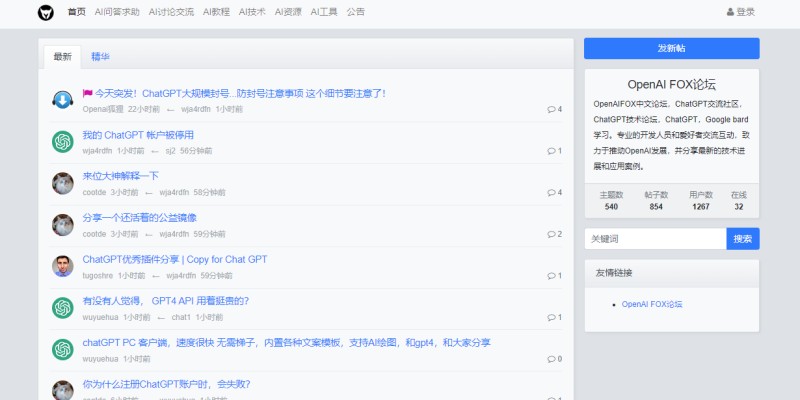The height and width of the screenshot is (400, 800).
Task: Open post 有没有人觉得，GPT4 API 用着挺贵的
Action: (x=166, y=301)
